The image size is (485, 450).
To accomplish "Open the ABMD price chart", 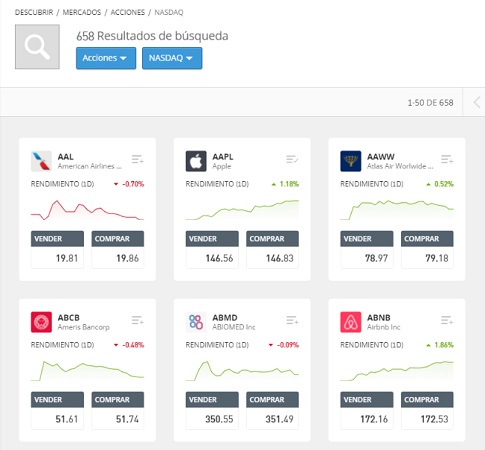I will 242,371.
